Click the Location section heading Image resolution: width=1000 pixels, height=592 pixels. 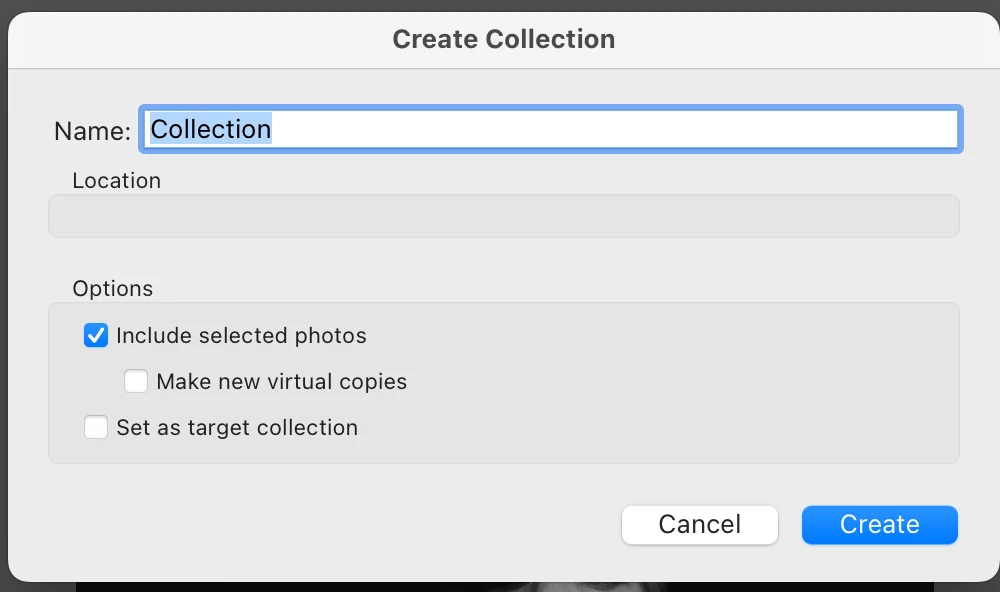coord(116,181)
